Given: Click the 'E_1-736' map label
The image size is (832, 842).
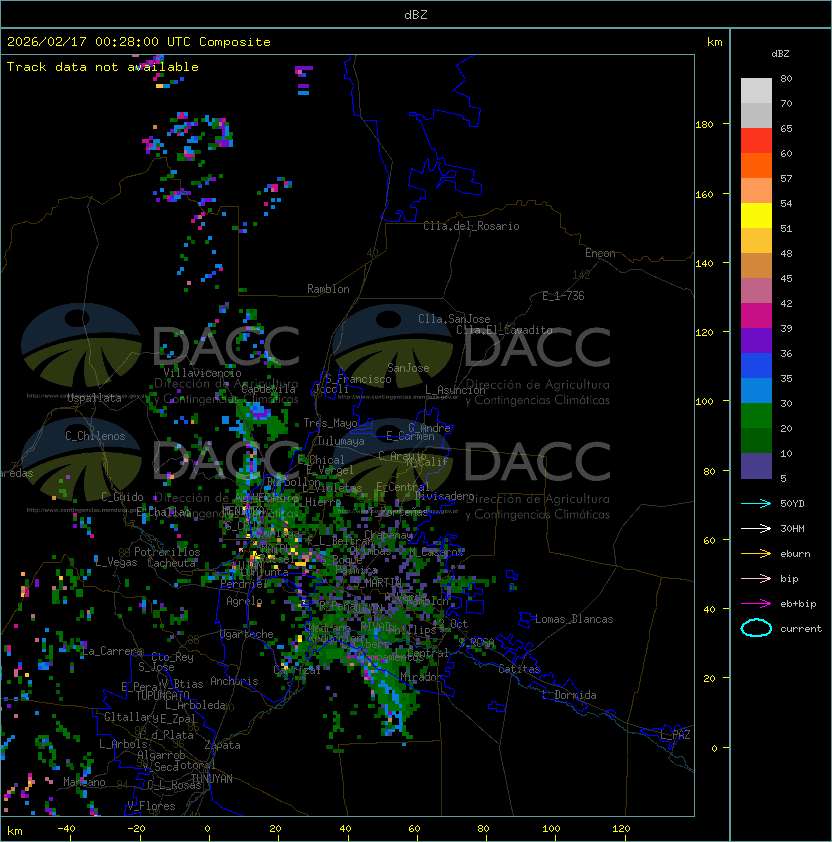Looking at the screenshot, I should point(563,296).
